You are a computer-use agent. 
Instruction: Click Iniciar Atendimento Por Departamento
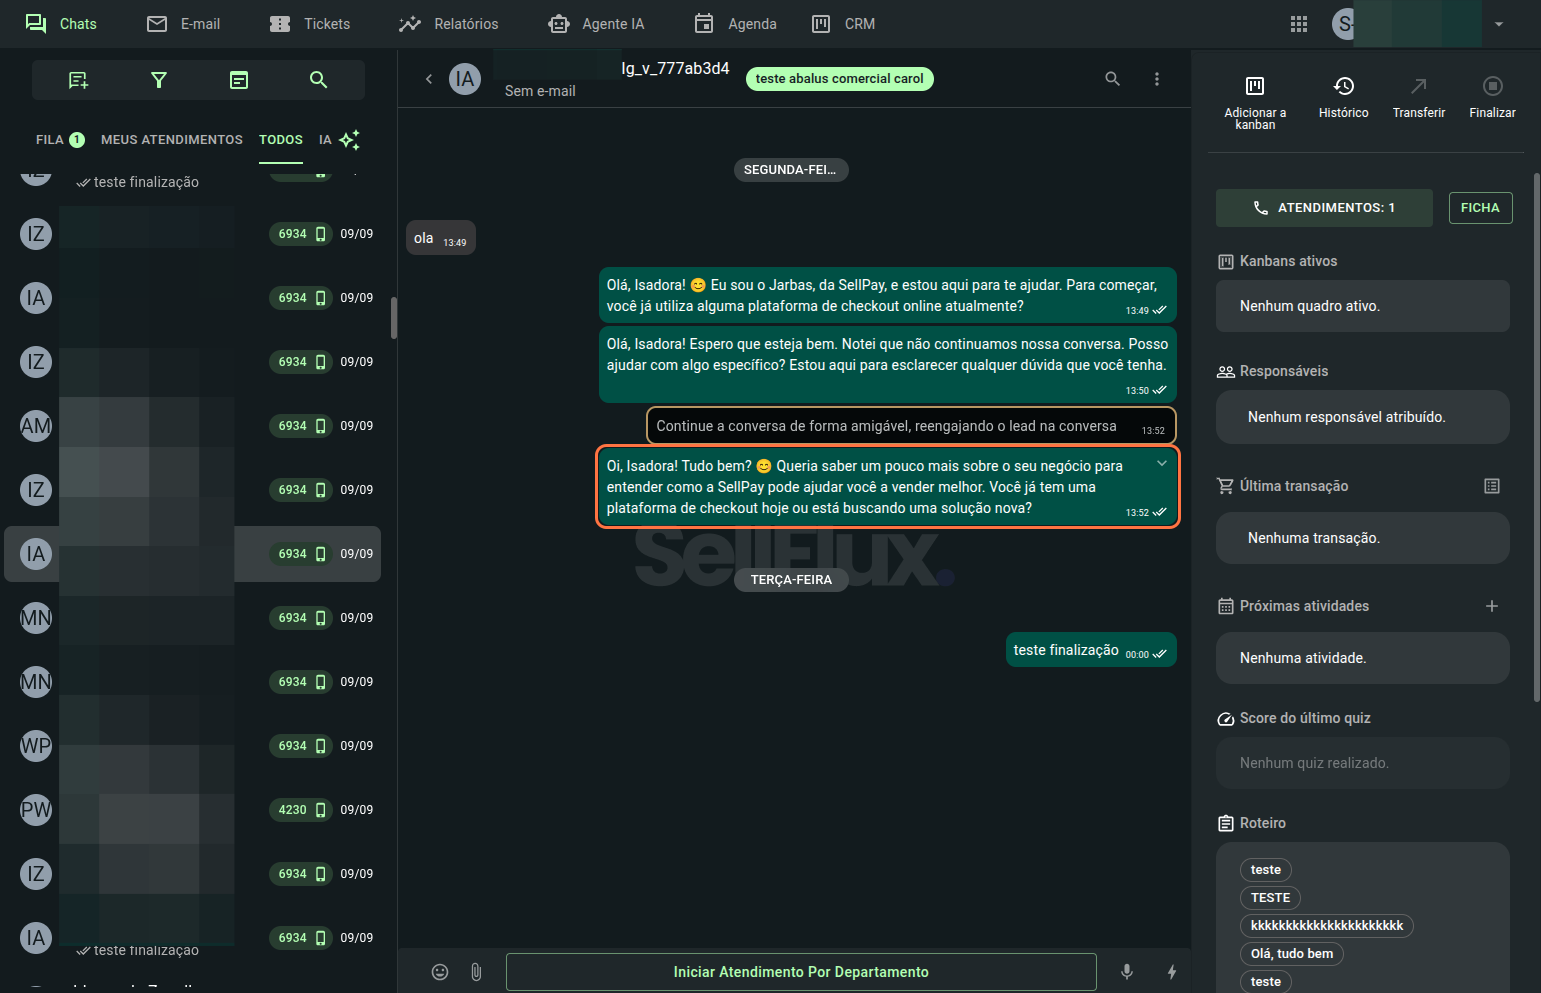click(x=801, y=972)
